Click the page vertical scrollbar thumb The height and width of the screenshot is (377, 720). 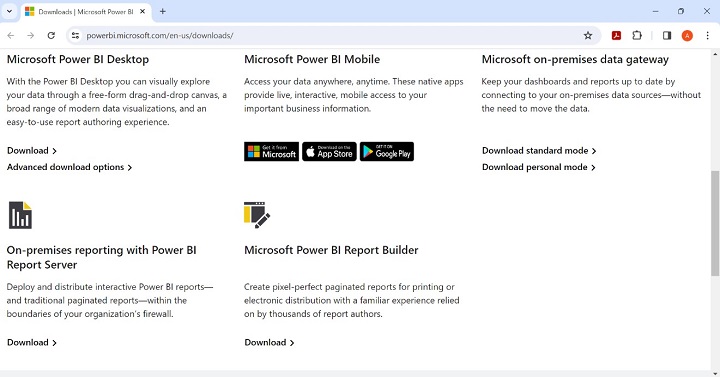(x=715, y=223)
